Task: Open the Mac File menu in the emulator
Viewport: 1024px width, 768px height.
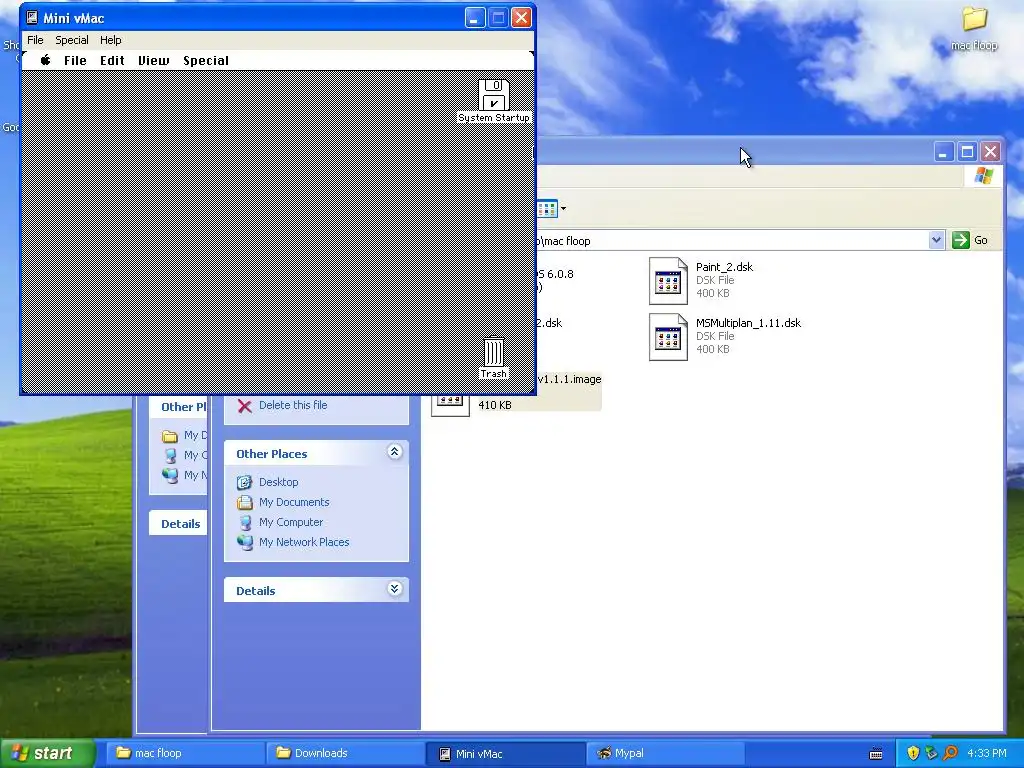Action: (75, 60)
